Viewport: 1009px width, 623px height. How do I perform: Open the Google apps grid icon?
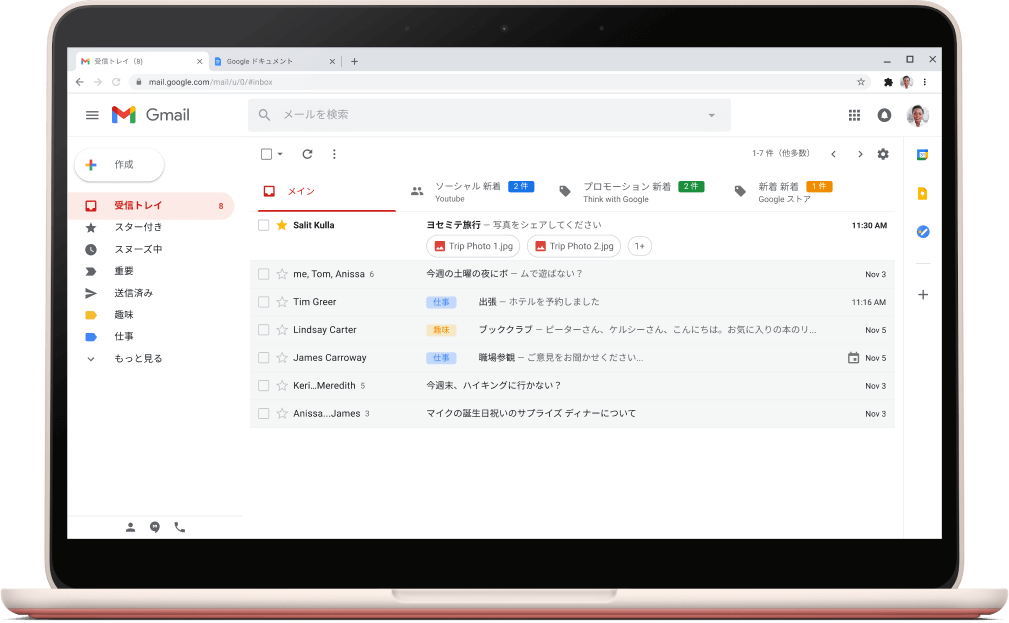click(x=854, y=115)
